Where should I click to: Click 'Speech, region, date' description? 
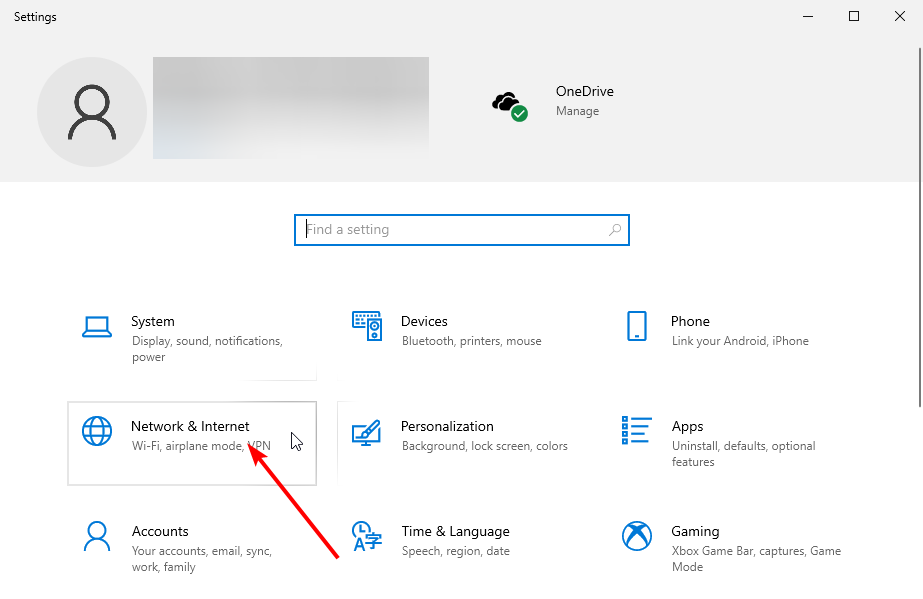[x=455, y=551]
